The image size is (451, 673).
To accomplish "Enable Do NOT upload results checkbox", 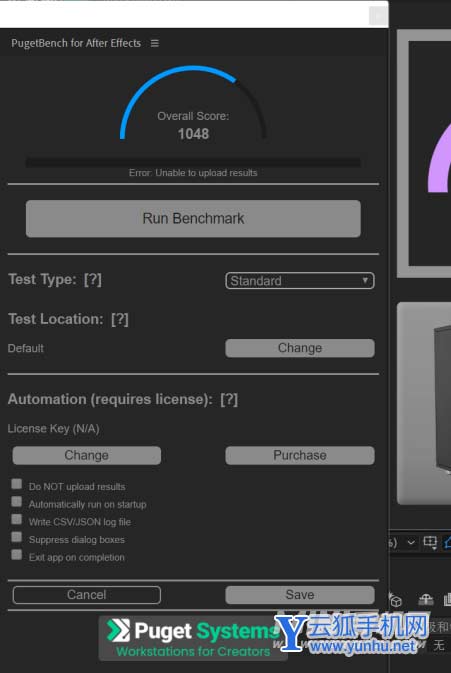I will coord(17,484).
